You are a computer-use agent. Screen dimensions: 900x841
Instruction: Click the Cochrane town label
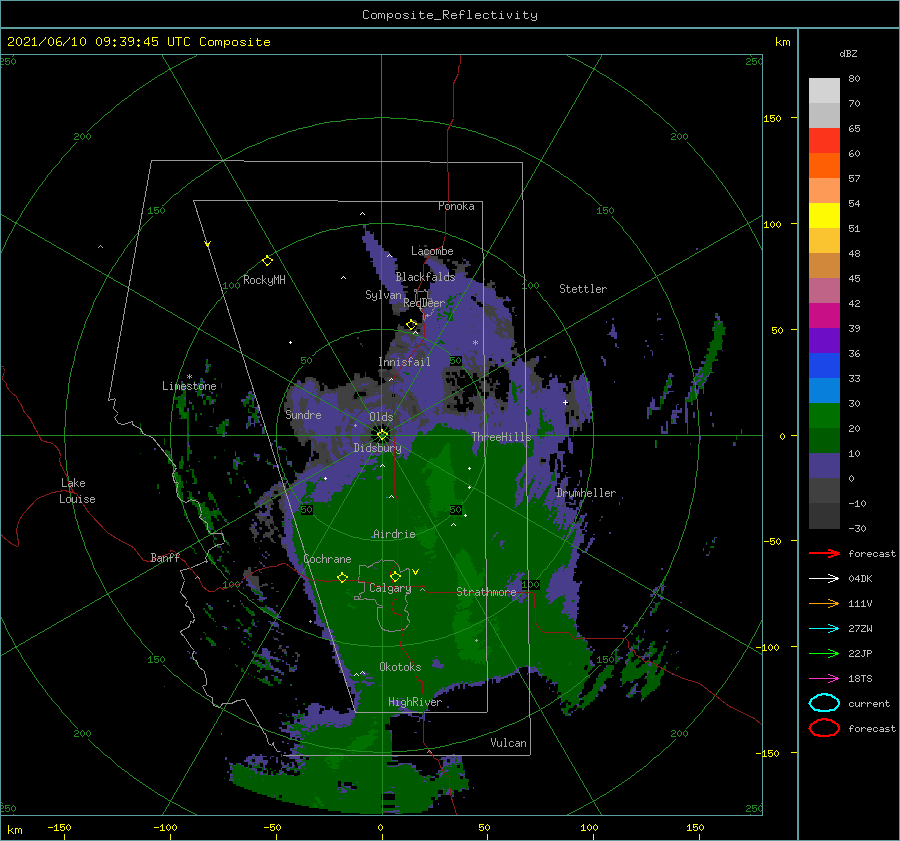(327, 559)
